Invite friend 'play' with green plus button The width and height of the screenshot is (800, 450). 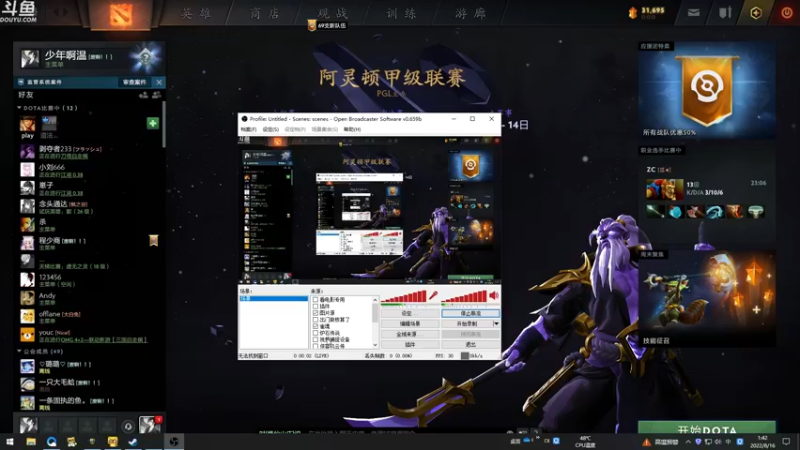point(153,123)
